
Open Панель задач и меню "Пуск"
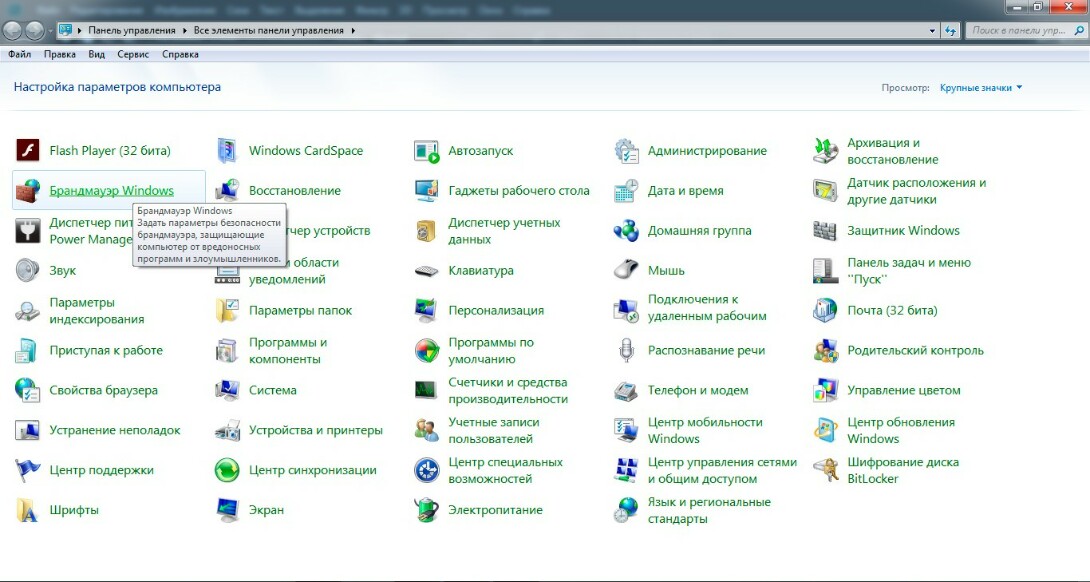click(909, 270)
